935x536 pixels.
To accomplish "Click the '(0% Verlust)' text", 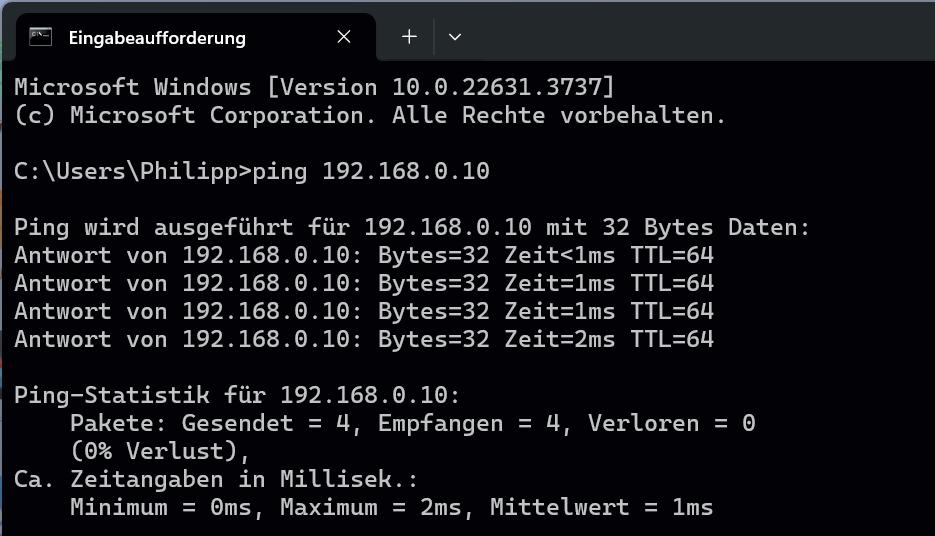I will [x=154, y=451].
